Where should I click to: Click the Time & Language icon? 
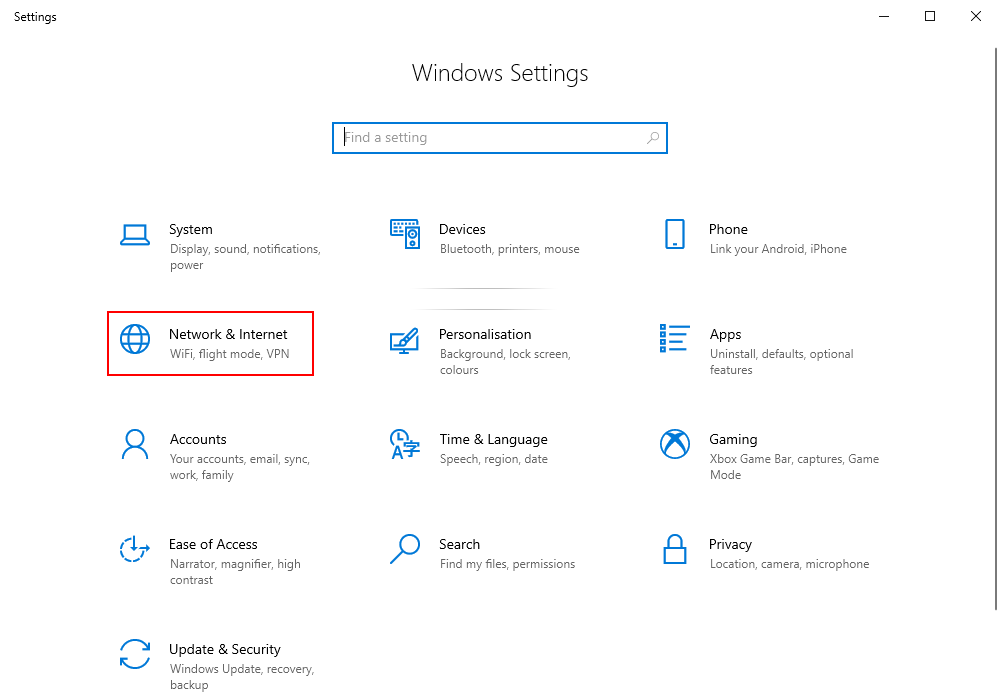pos(405,444)
